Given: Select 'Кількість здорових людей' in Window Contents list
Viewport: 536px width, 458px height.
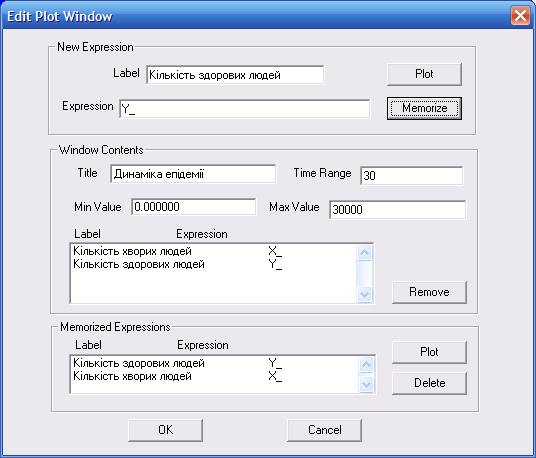Looking at the screenshot, I should point(139,264).
